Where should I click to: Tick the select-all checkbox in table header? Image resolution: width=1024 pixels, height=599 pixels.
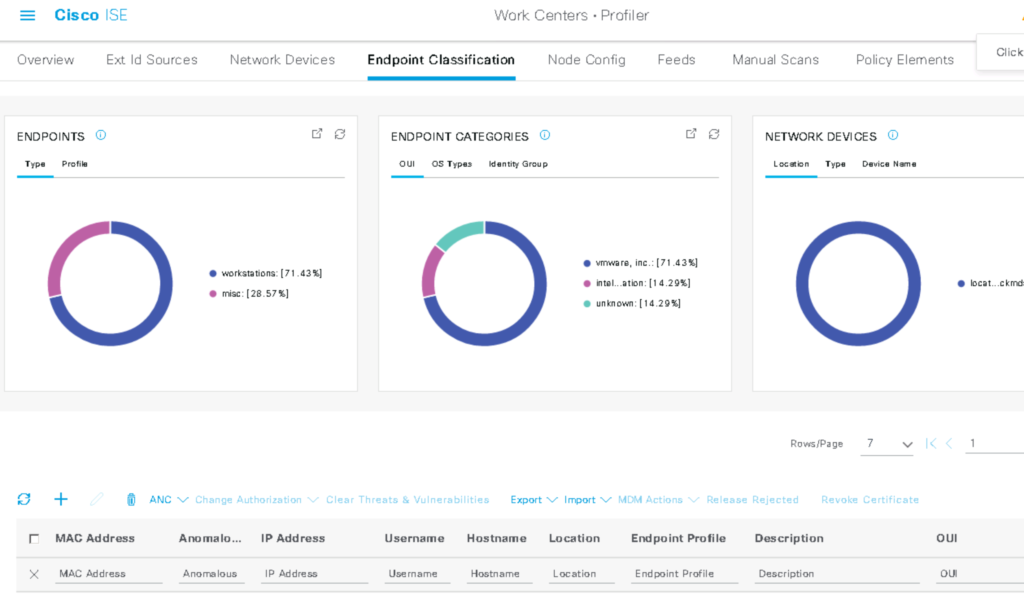point(34,539)
